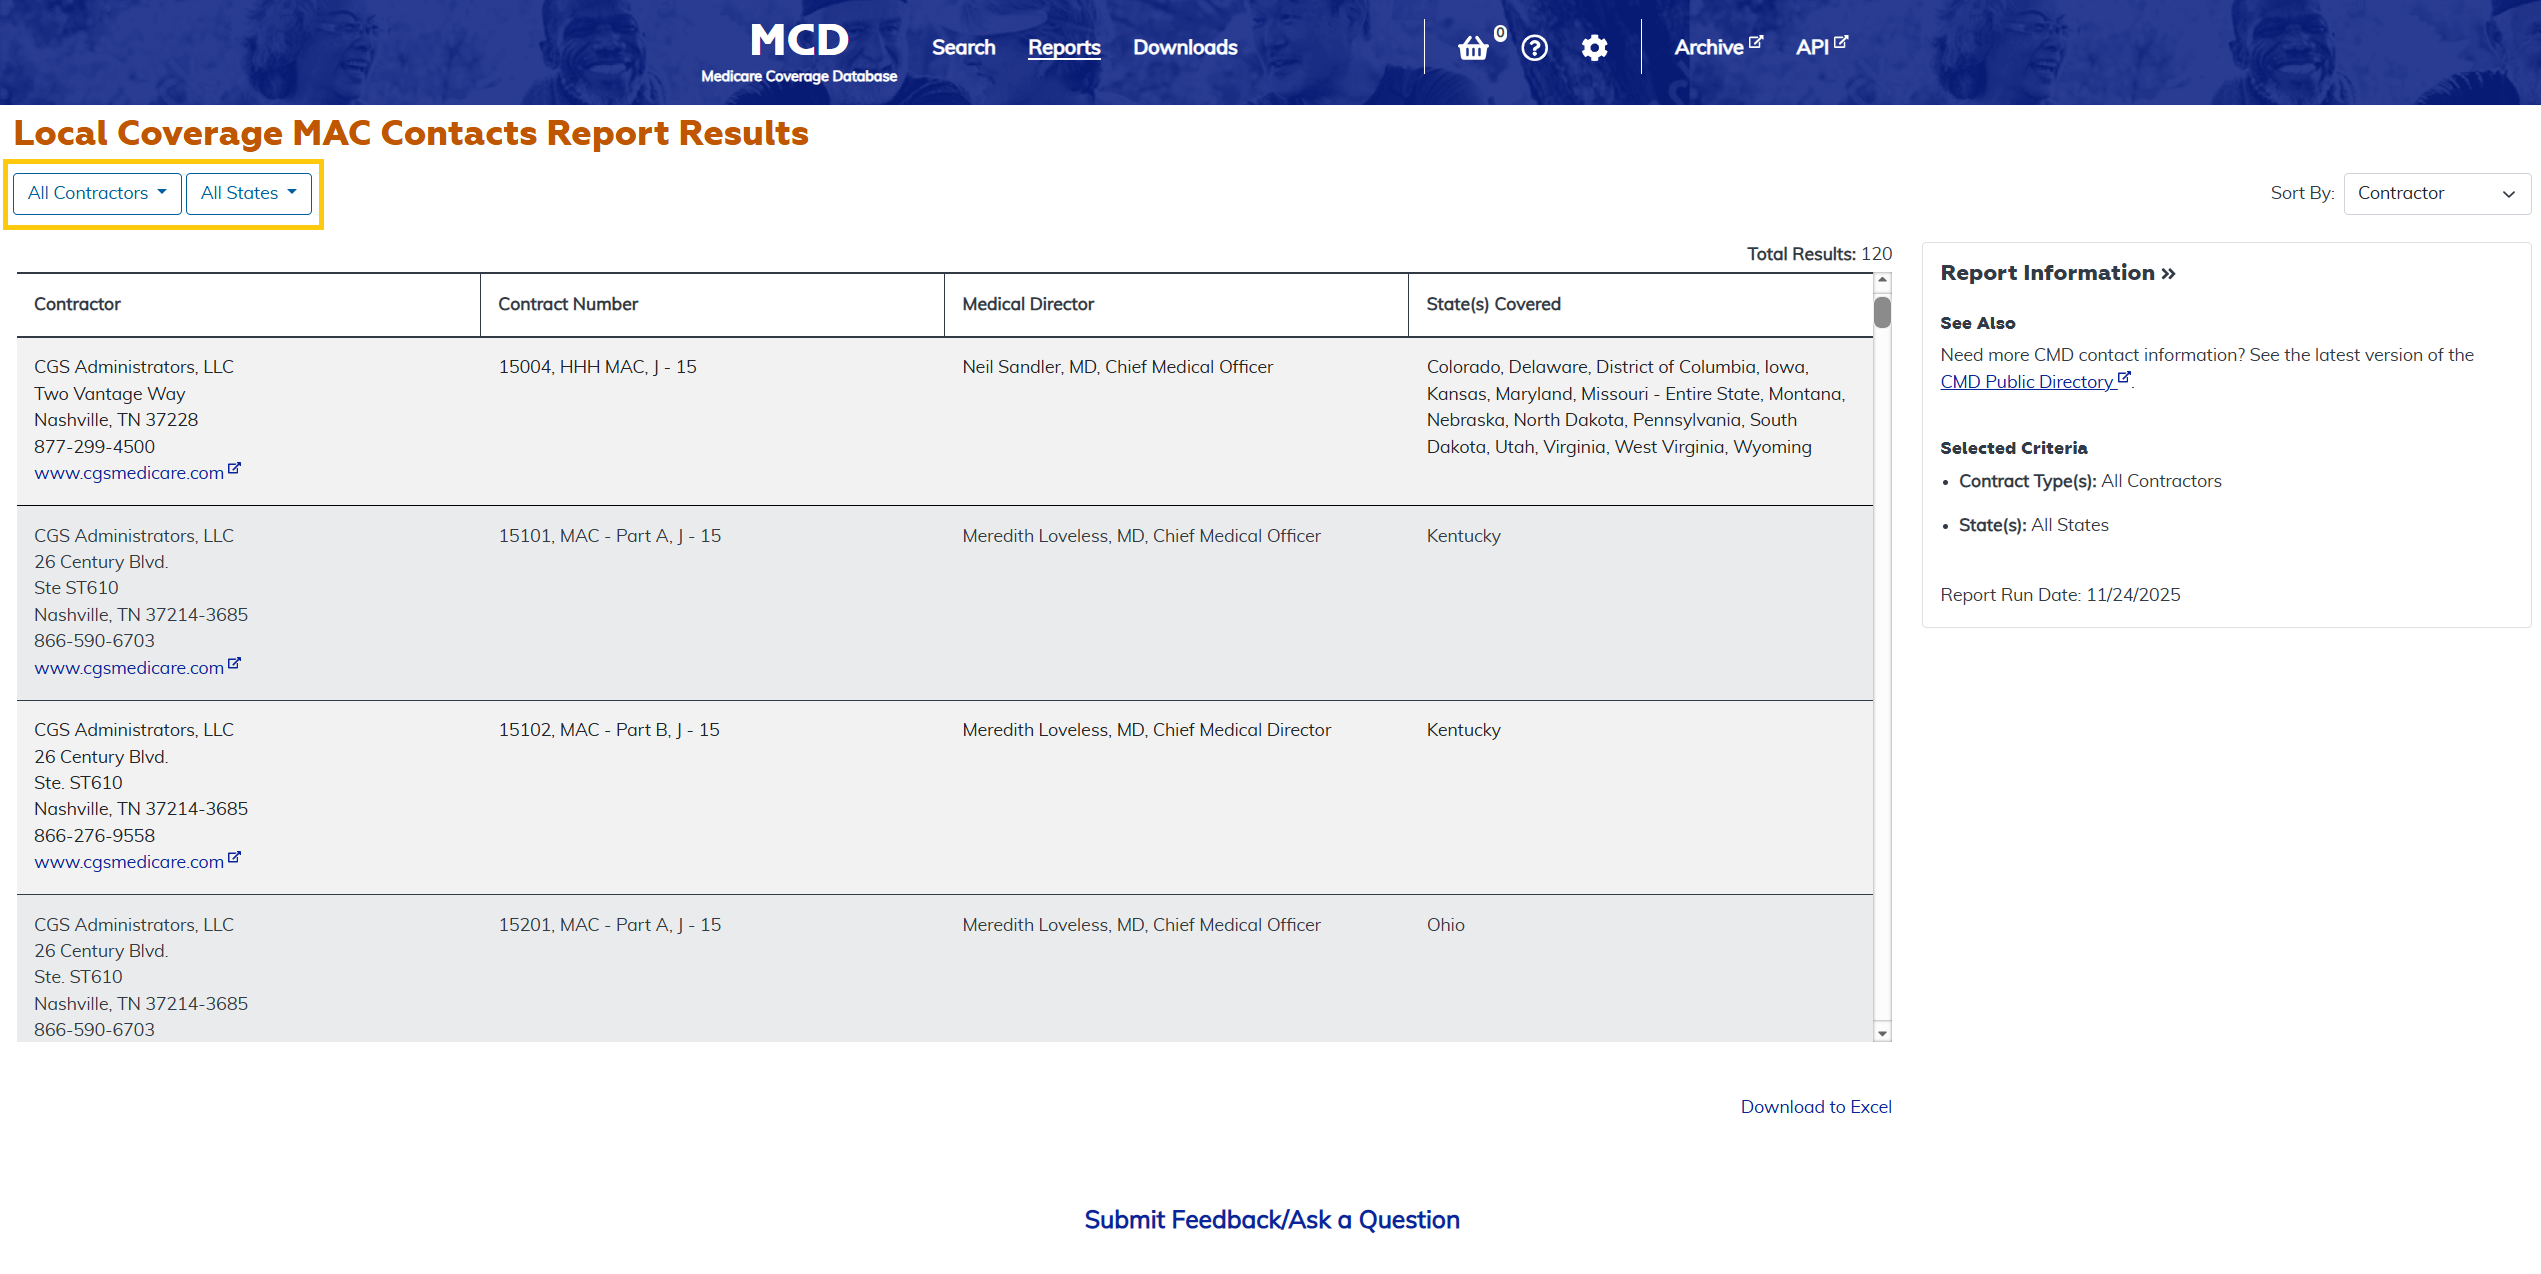Click Submit Feedback/Ask a Question
The image size is (2541, 1274).
point(1271,1220)
